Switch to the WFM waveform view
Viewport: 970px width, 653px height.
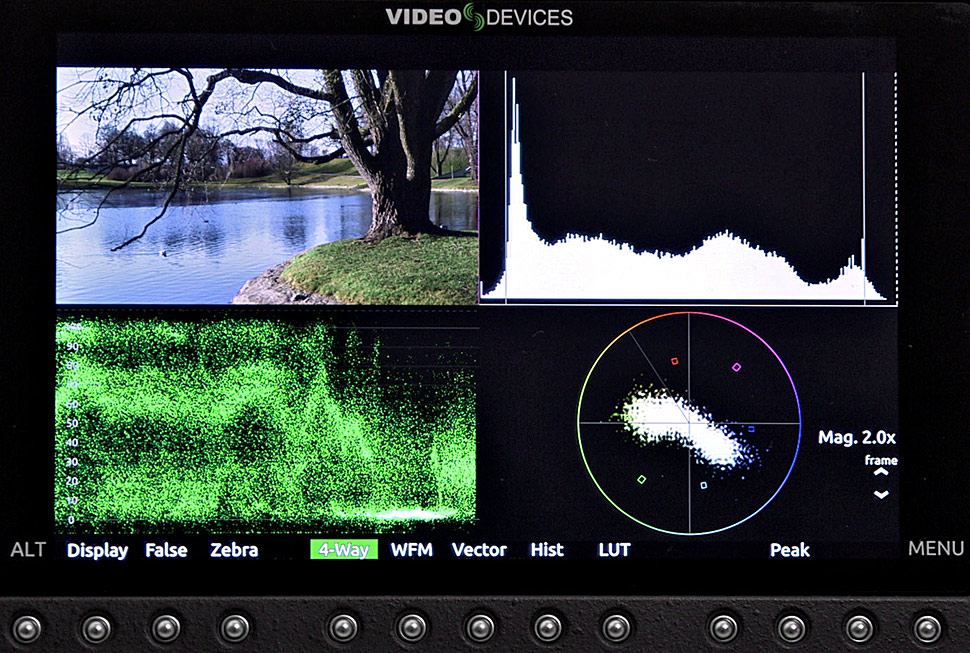tap(412, 550)
